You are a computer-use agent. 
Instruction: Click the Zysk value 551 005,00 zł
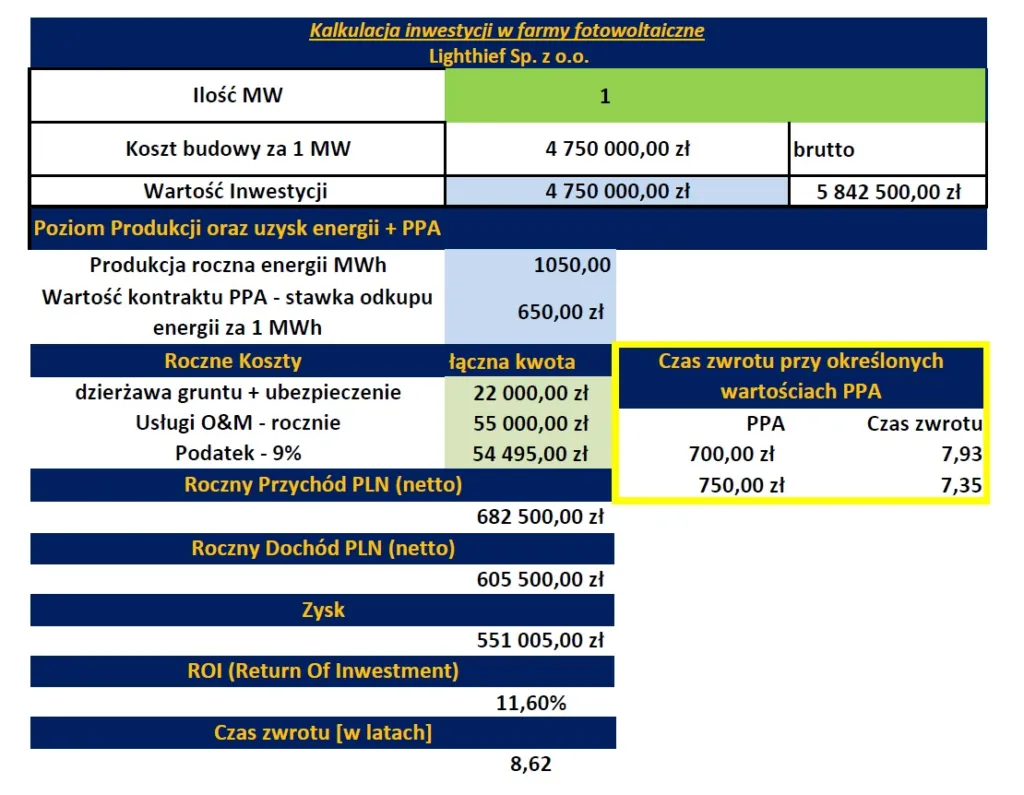[x=540, y=640]
